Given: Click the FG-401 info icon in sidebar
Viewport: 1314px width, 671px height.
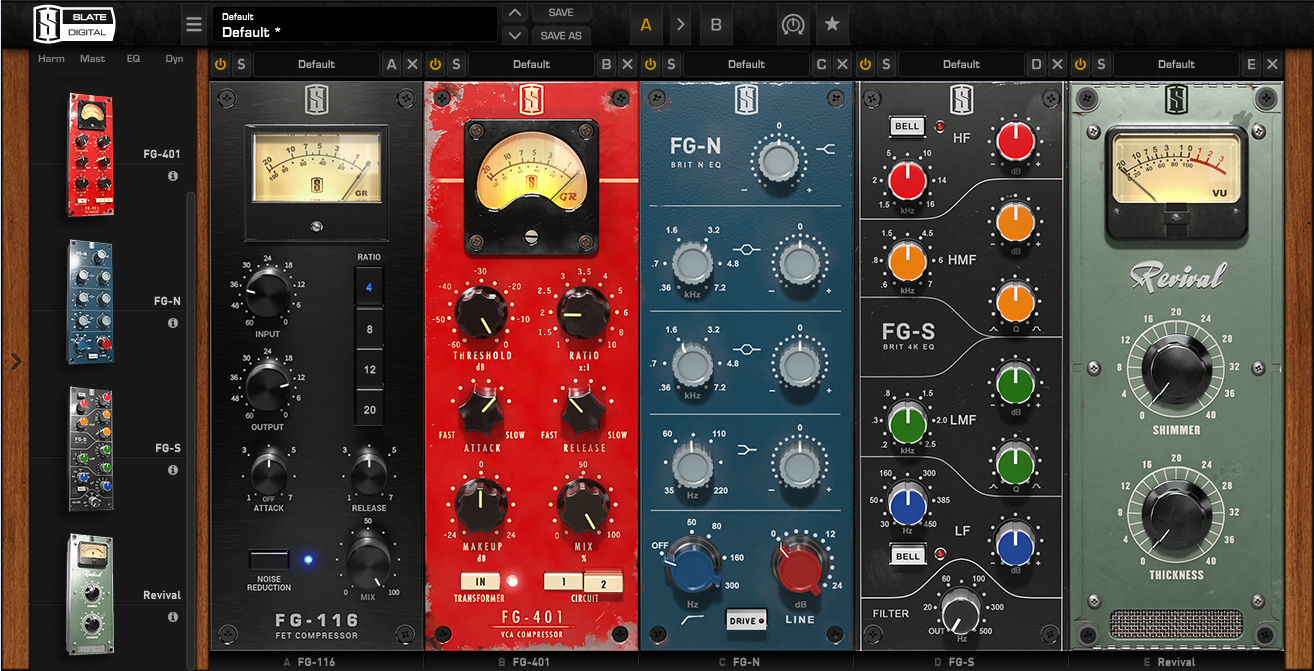Looking at the screenshot, I should point(172,176).
